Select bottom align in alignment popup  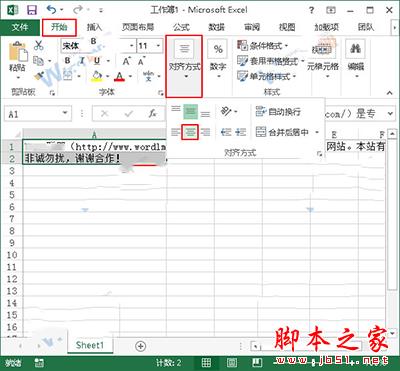pos(205,115)
